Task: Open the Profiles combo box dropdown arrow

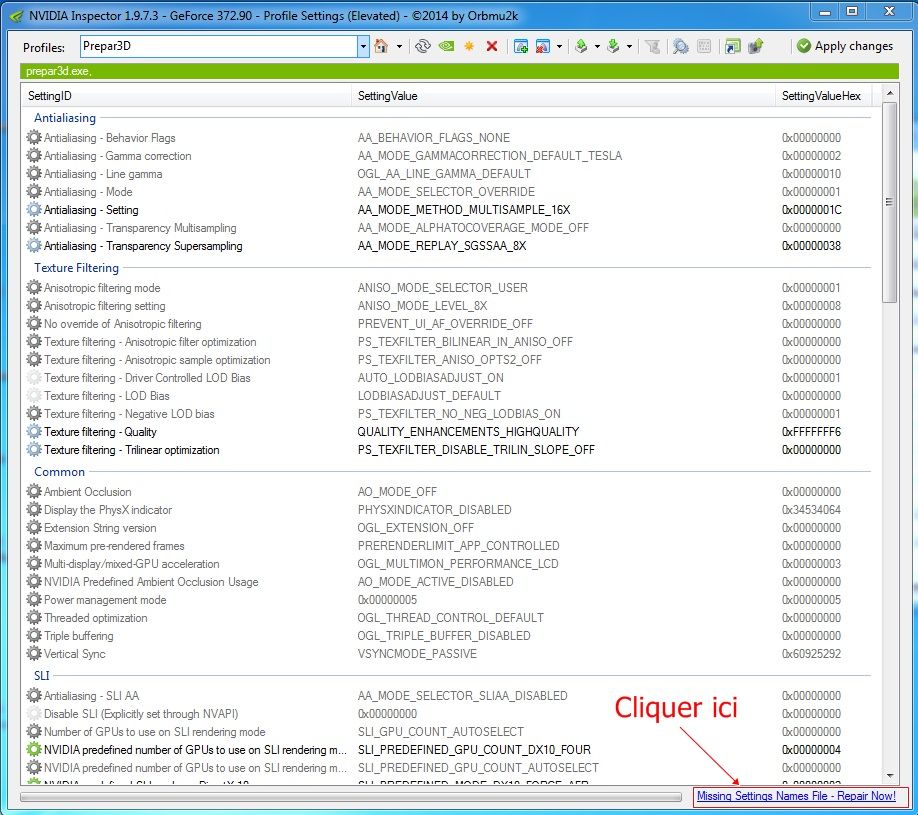Action: pyautogui.click(x=363, y=46)
